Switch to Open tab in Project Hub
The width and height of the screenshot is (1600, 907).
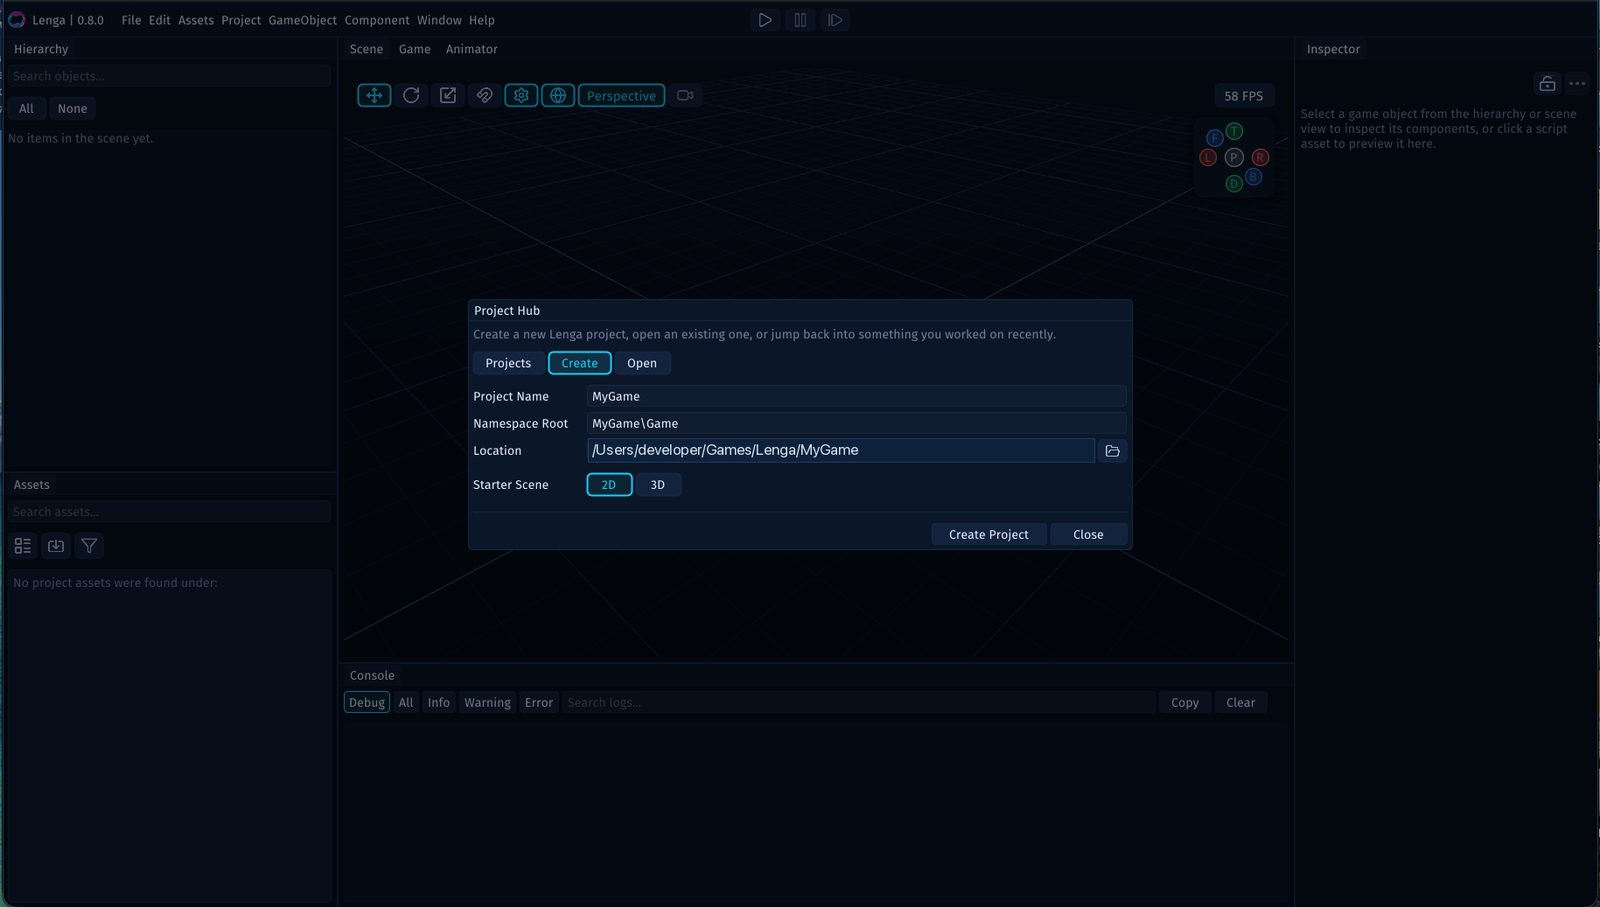(642, 363)
